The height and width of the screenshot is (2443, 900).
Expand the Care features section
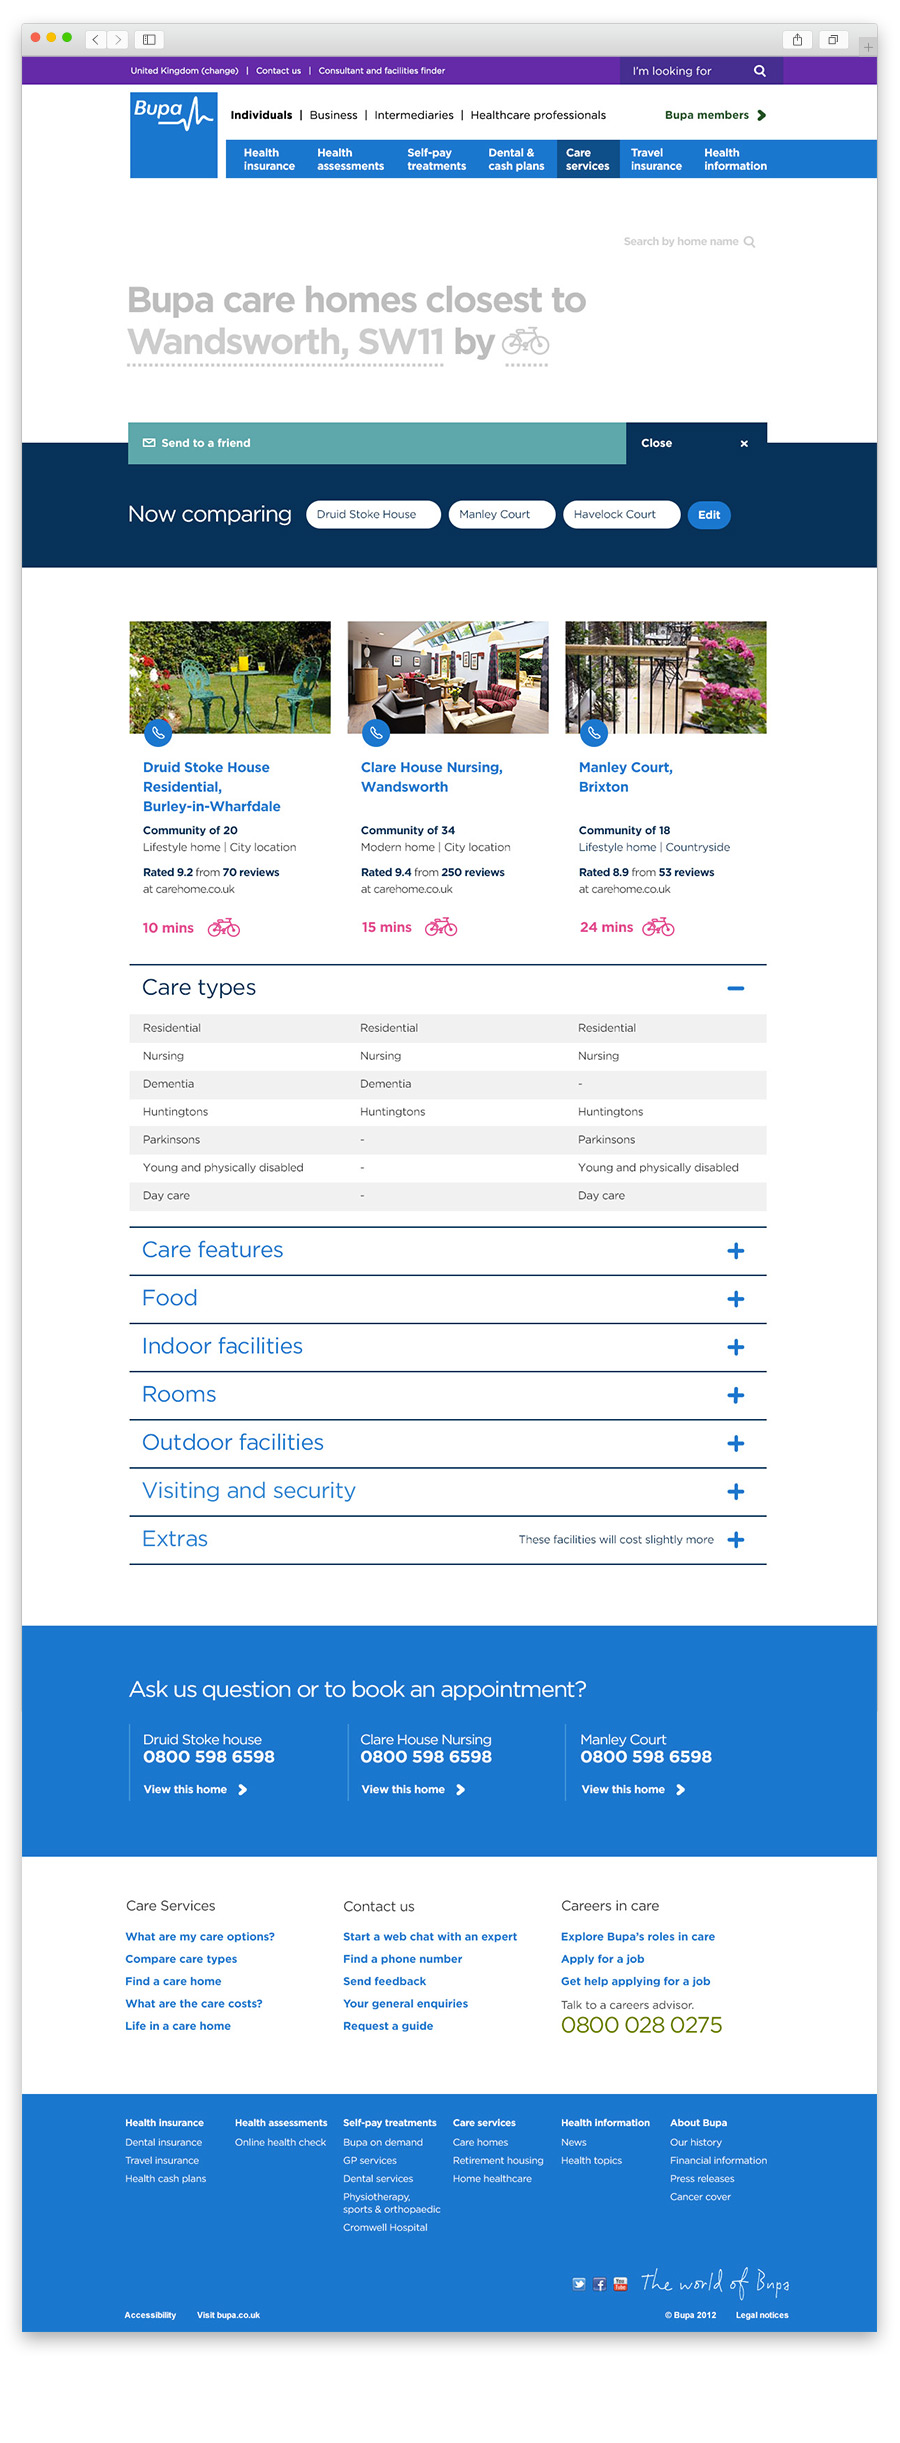click(x=736, y=1251)
